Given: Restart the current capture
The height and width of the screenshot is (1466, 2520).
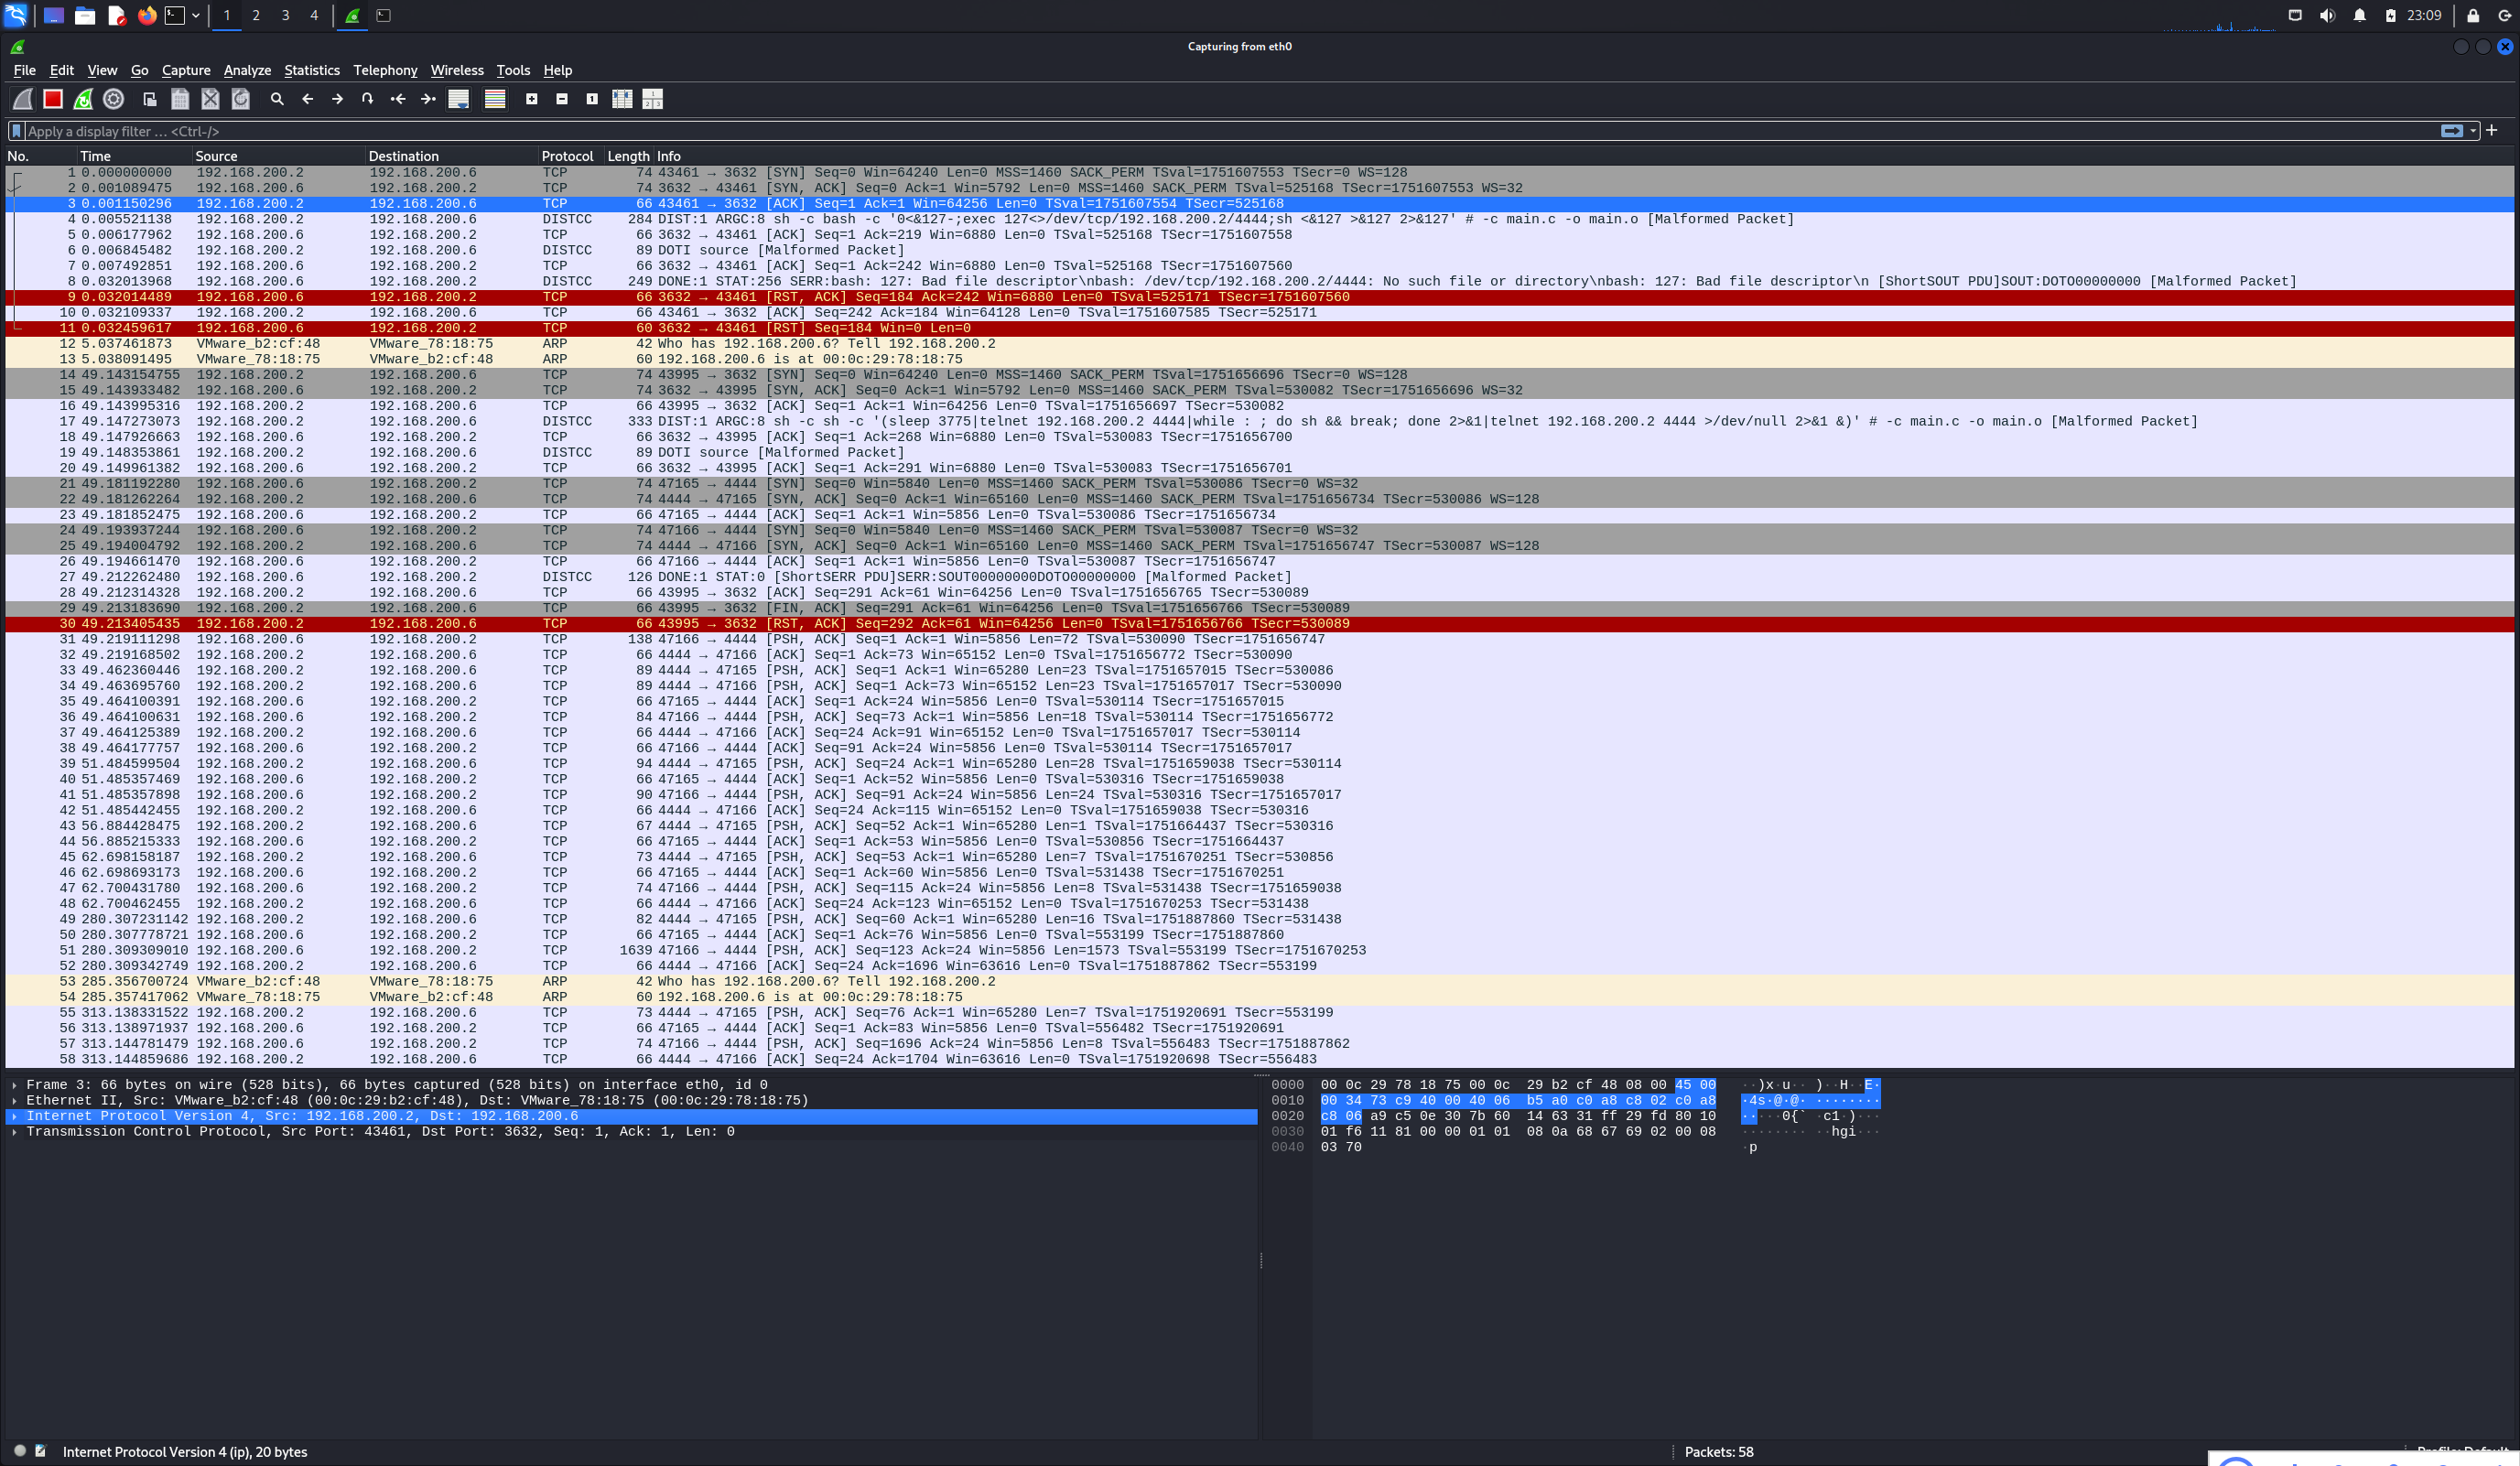Looking at the screenshot, I should pyautogui.click(x=84, y=99).
